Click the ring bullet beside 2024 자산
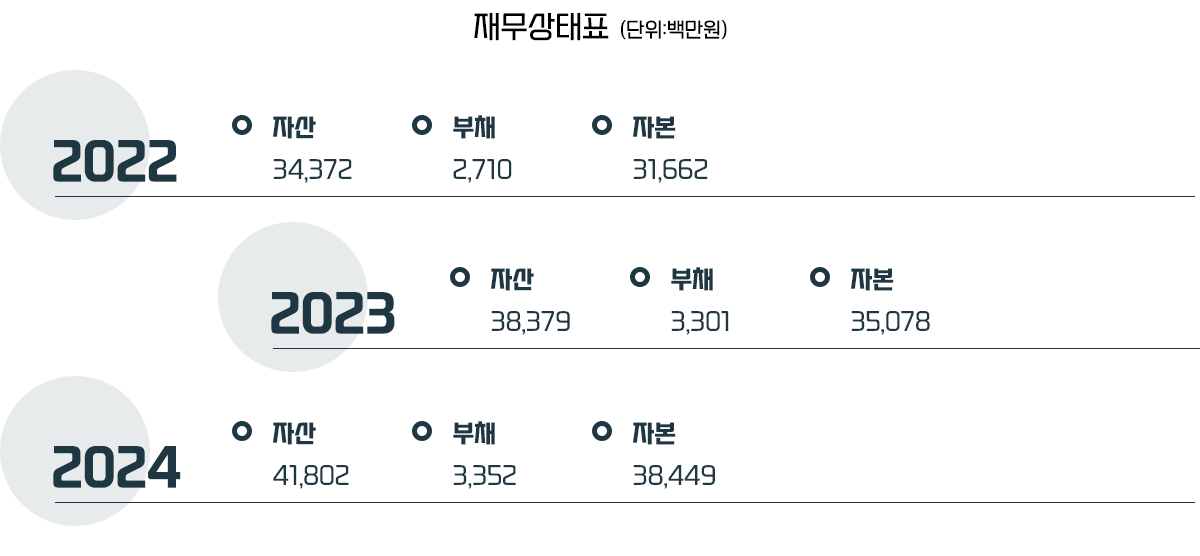Image resolution: width=1200 pixels, height=556 pixels. pos(241,430)
